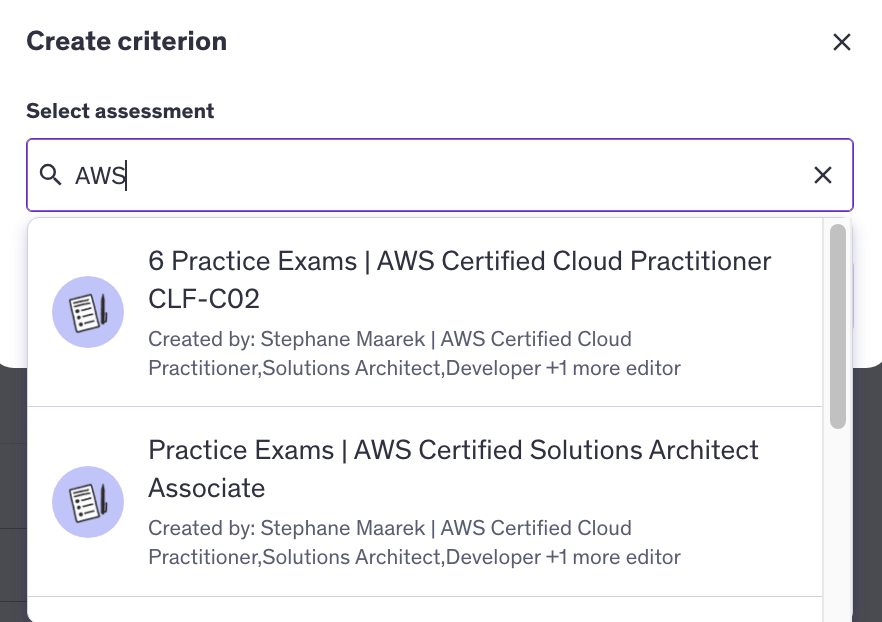This screenshot has height=622, width=882.
Task: Clear the AWS search text
Action: tap(823, 176)
